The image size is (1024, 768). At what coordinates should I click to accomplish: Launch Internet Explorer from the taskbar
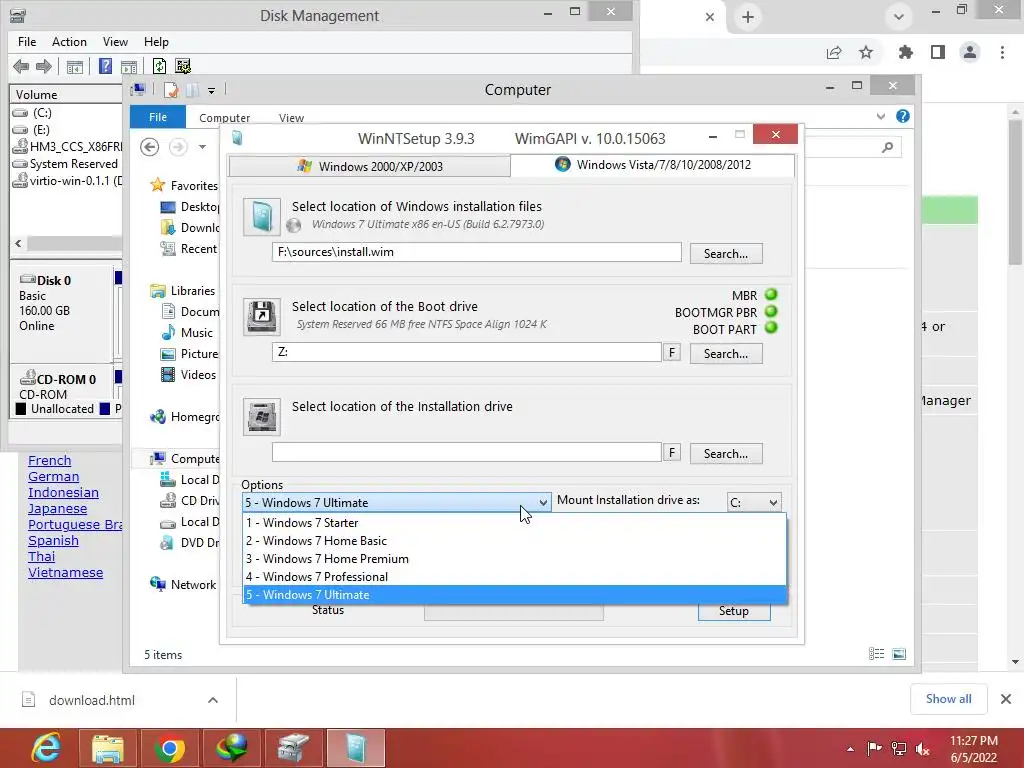click(x=46, y=748)
